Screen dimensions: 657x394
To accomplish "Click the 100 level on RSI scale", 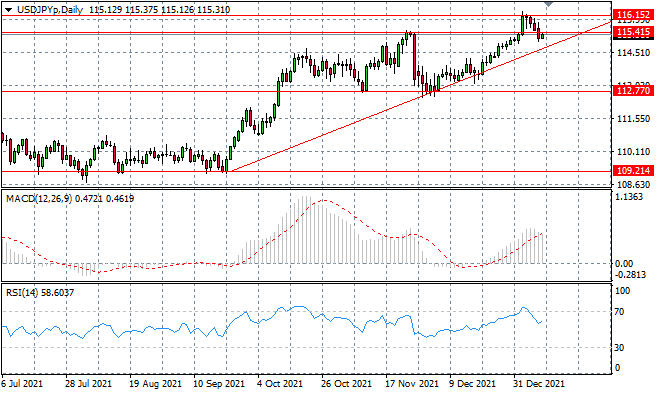I will pyautogui.click(x=622, y=291).
